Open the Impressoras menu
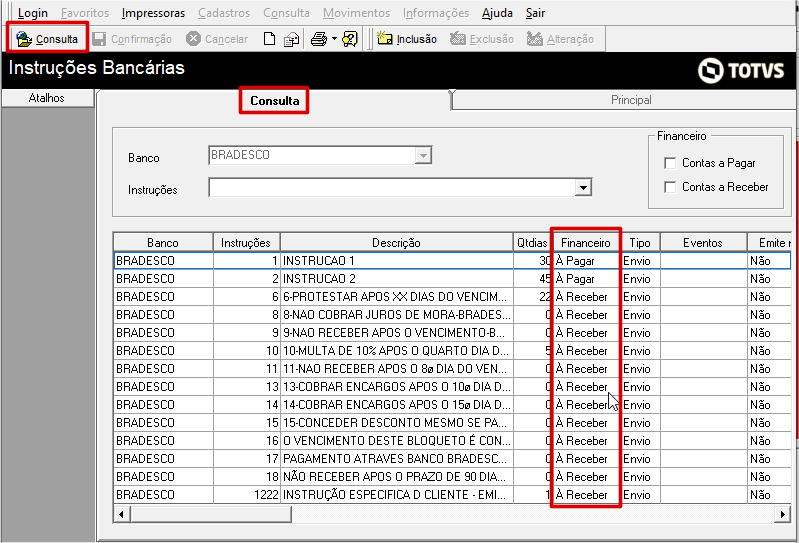This screenshot has width=799, height=543. coord(153,13)
